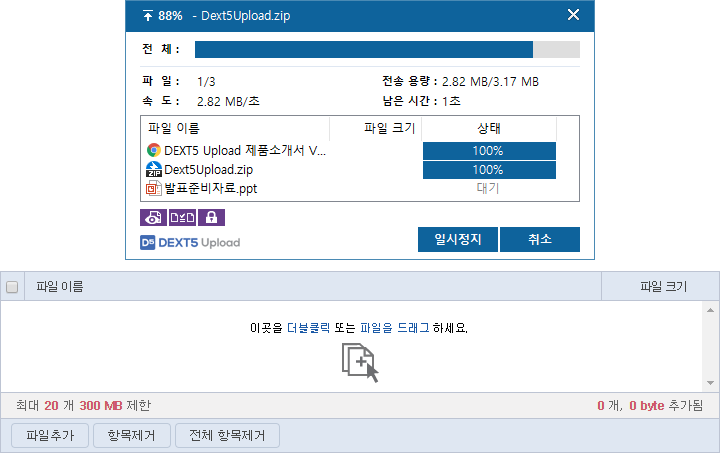Click the 파일추가 button
720x453 pixels.
50,435
